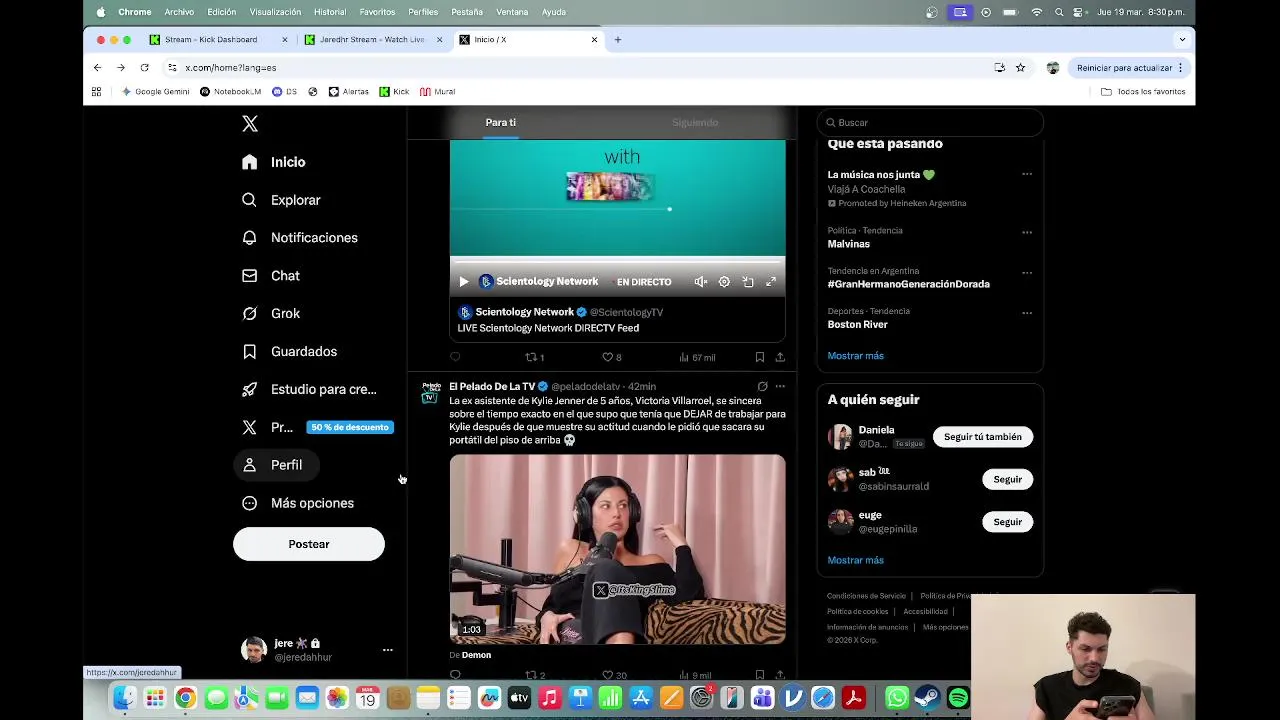This screenshot has height=720, width=1280.
Task: Click the Buscar search field
Action: point(930,122)
